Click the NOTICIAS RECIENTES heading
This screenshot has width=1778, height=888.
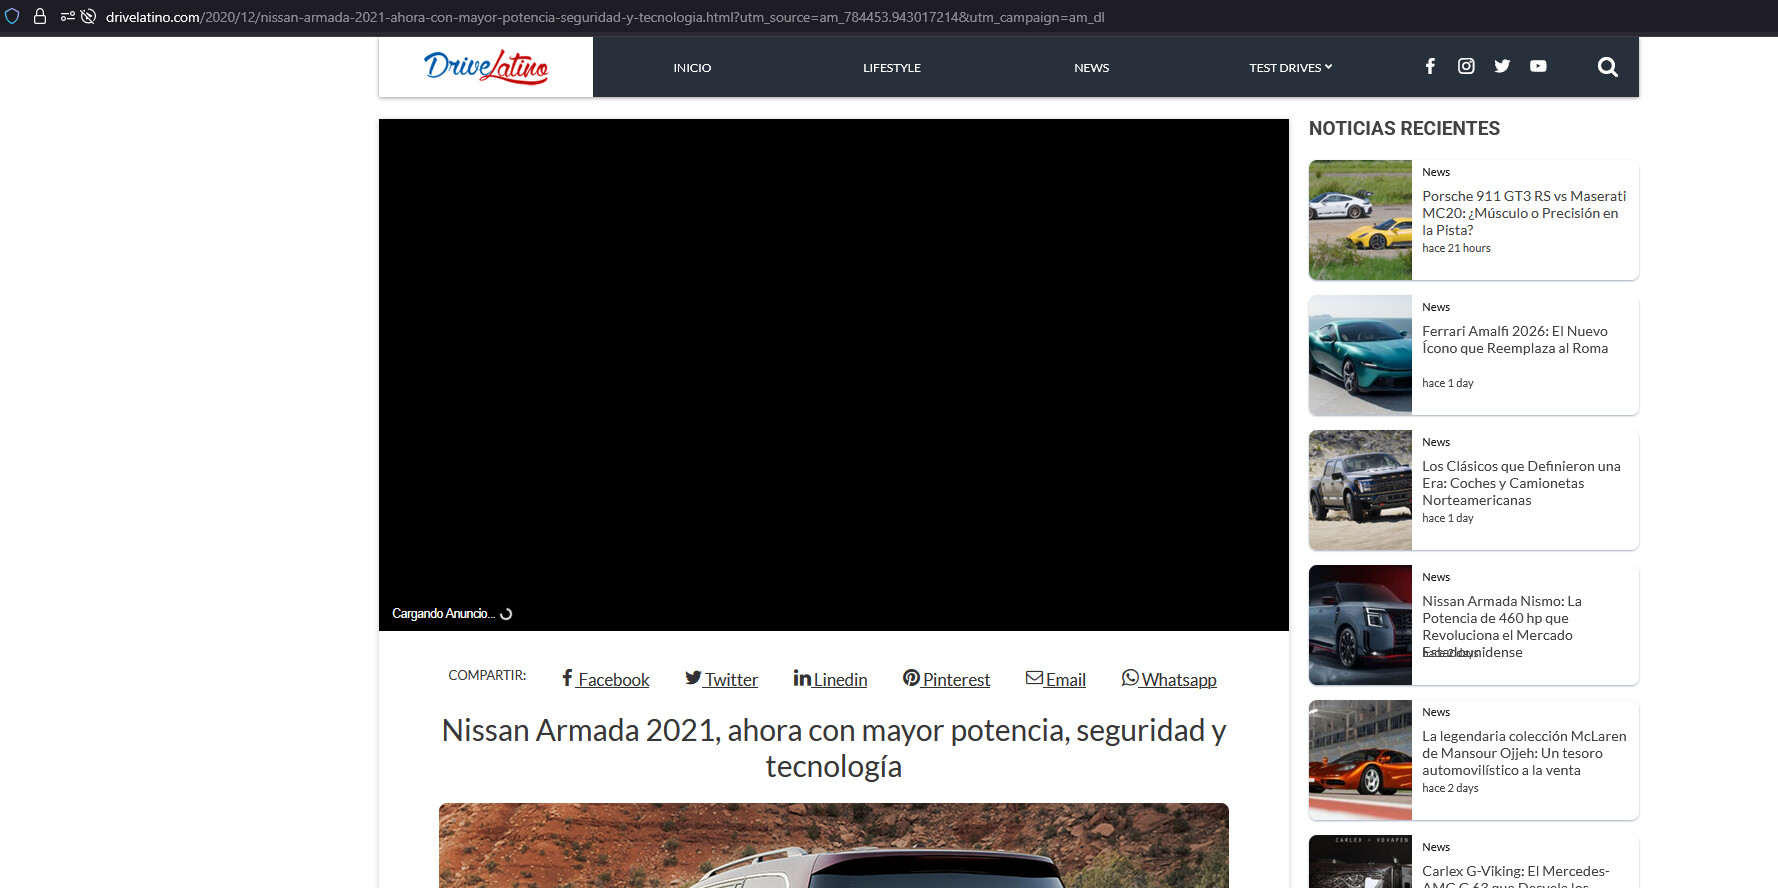click(x=1404, y=128)
